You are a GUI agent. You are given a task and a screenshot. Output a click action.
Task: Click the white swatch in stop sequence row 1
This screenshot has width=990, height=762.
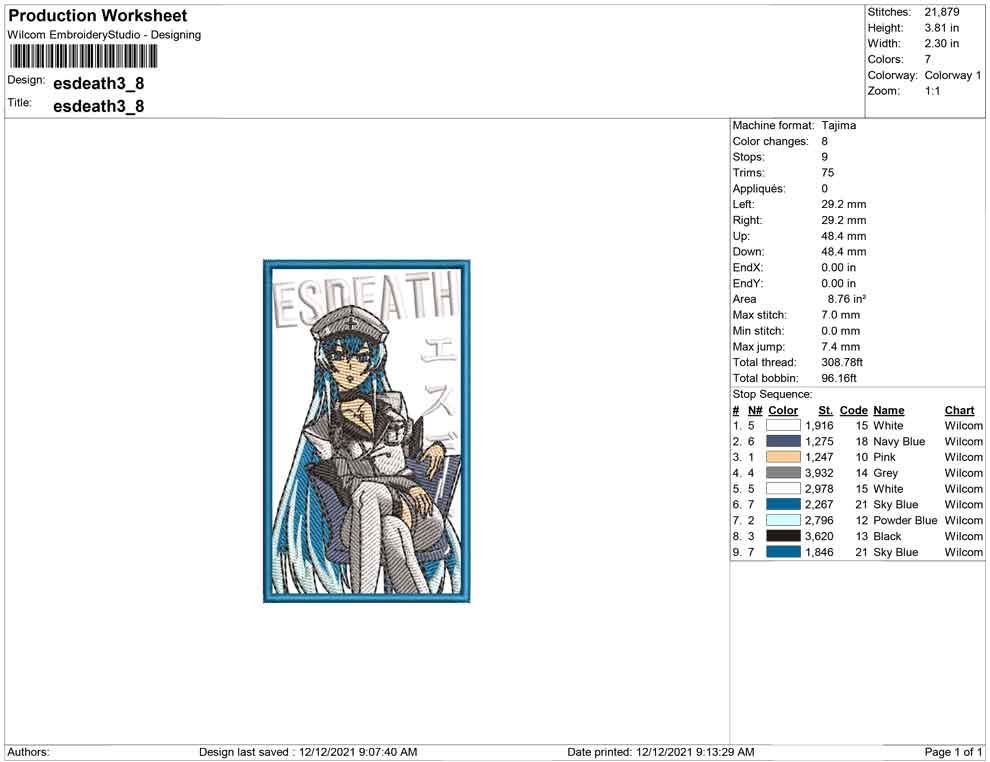click(x=783, y=426)
